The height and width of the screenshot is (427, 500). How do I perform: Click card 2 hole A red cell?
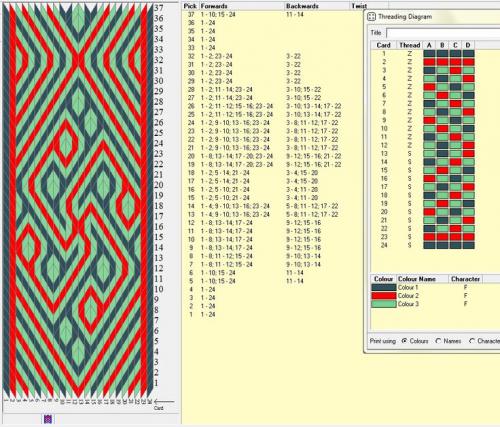(x=430, y=62)
